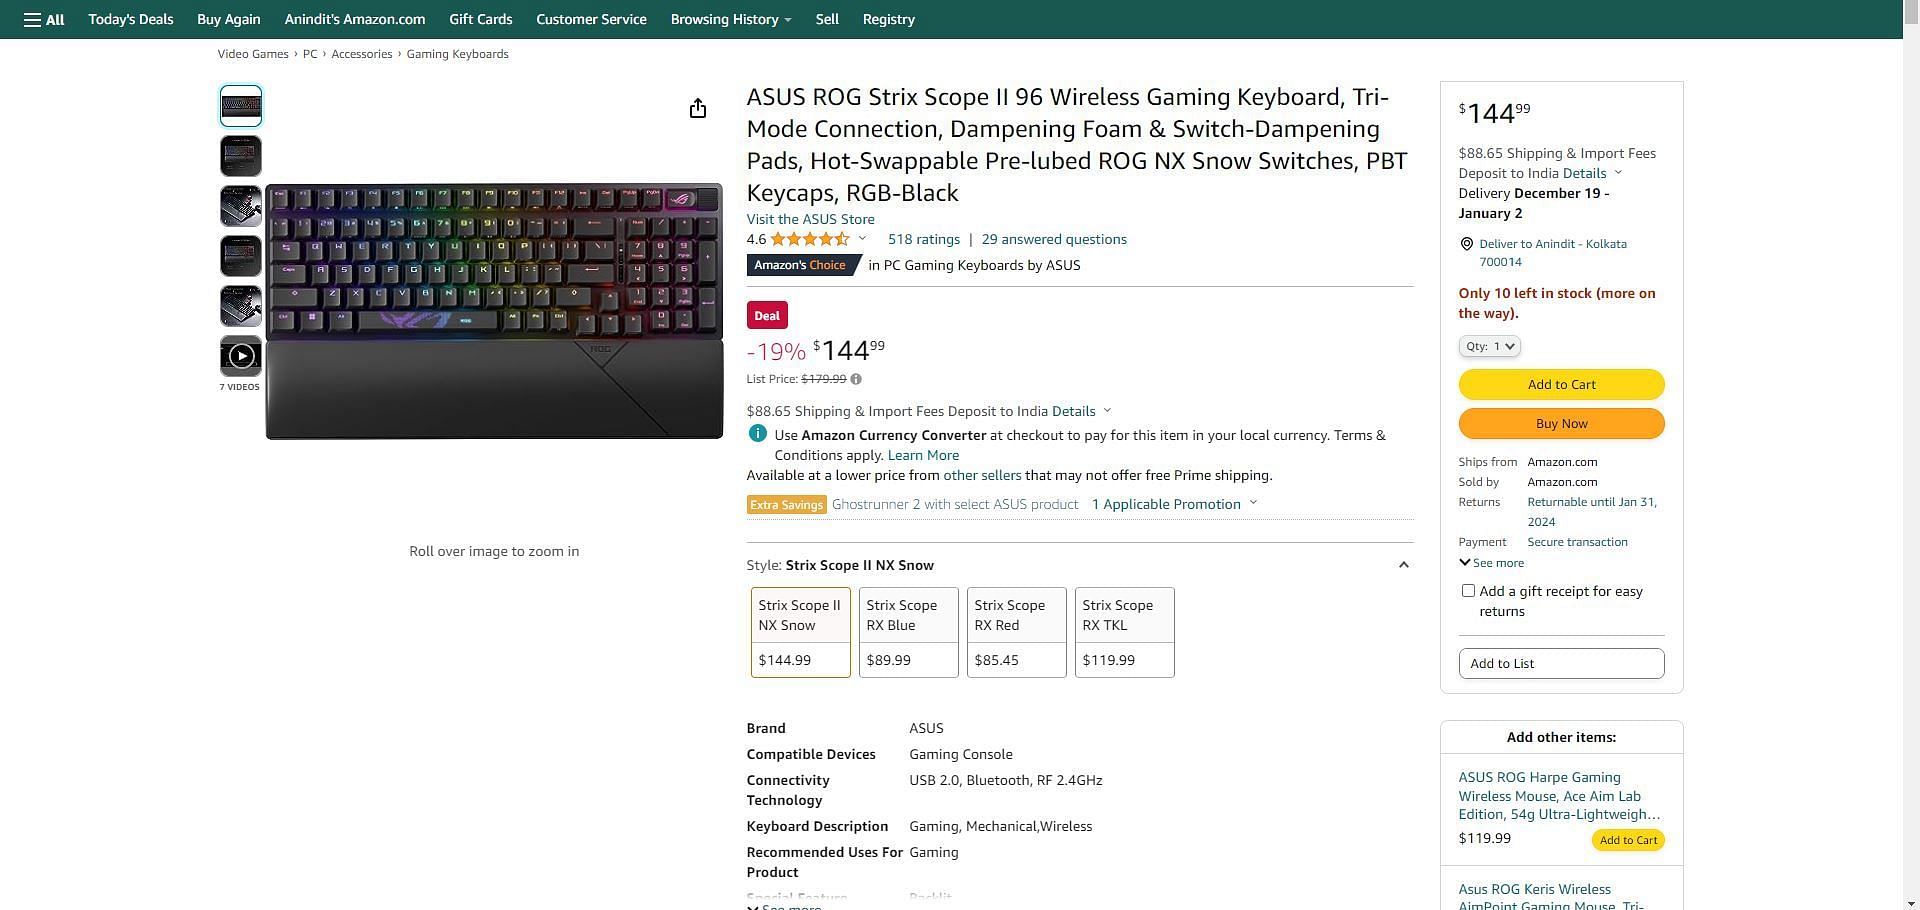The width and height of the screenshot is (1920, 910).
Task: Click the Amazon's Choice badge
Action: tap(803, 265)
